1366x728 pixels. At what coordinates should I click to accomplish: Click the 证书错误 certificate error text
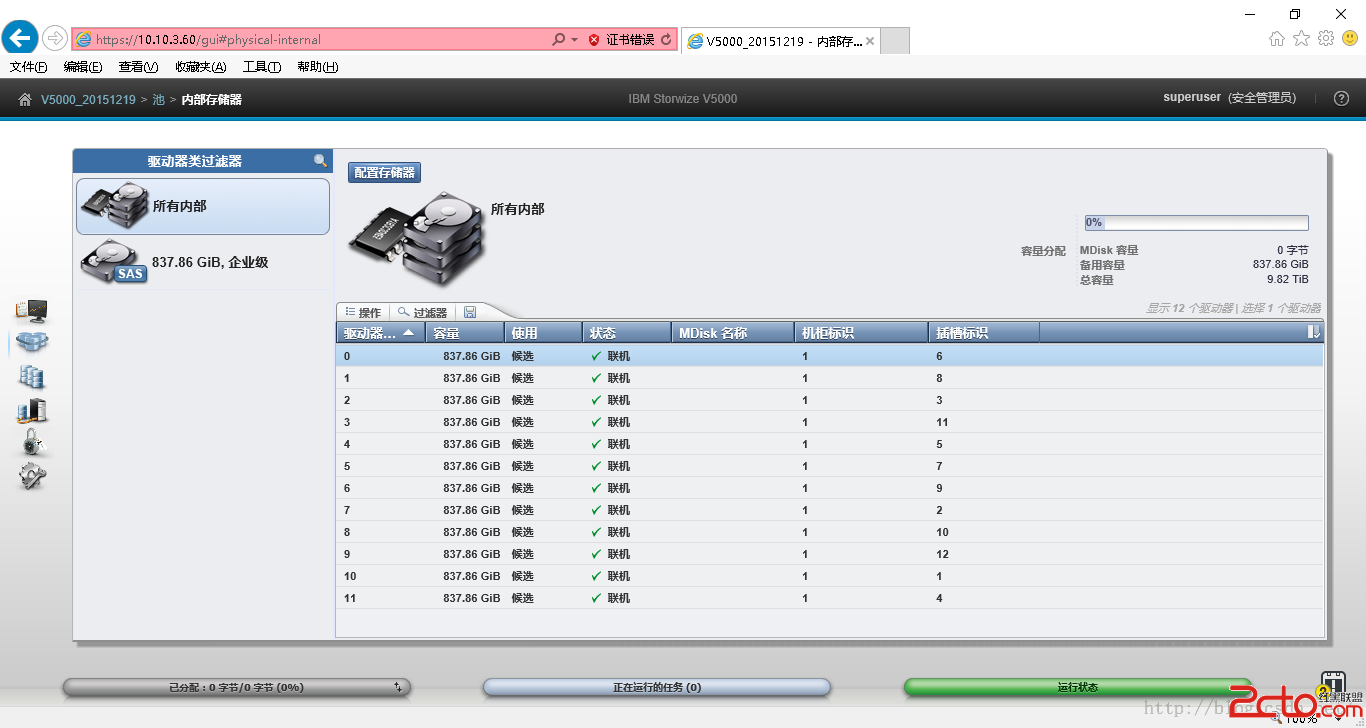(630, 40)
